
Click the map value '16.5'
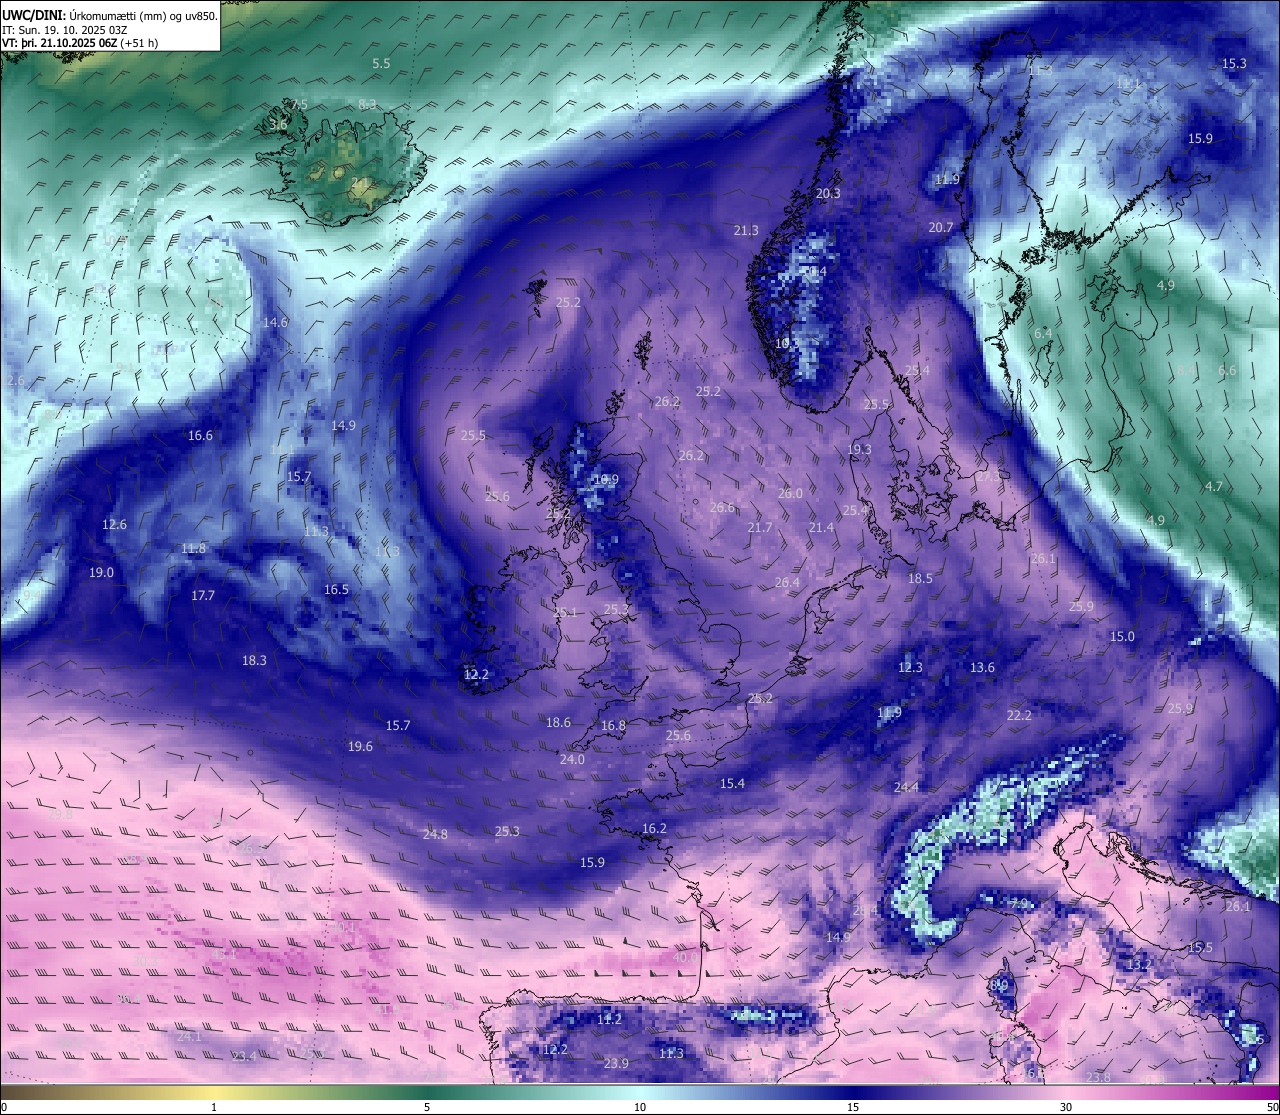pyautogui.click(x=336, y=590)
